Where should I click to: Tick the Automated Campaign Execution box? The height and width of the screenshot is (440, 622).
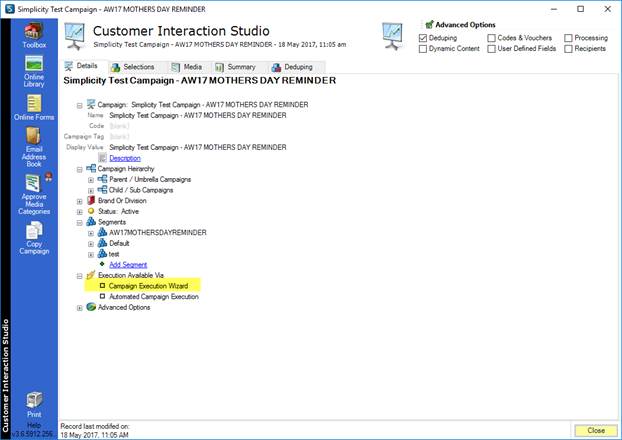[102, 296]
